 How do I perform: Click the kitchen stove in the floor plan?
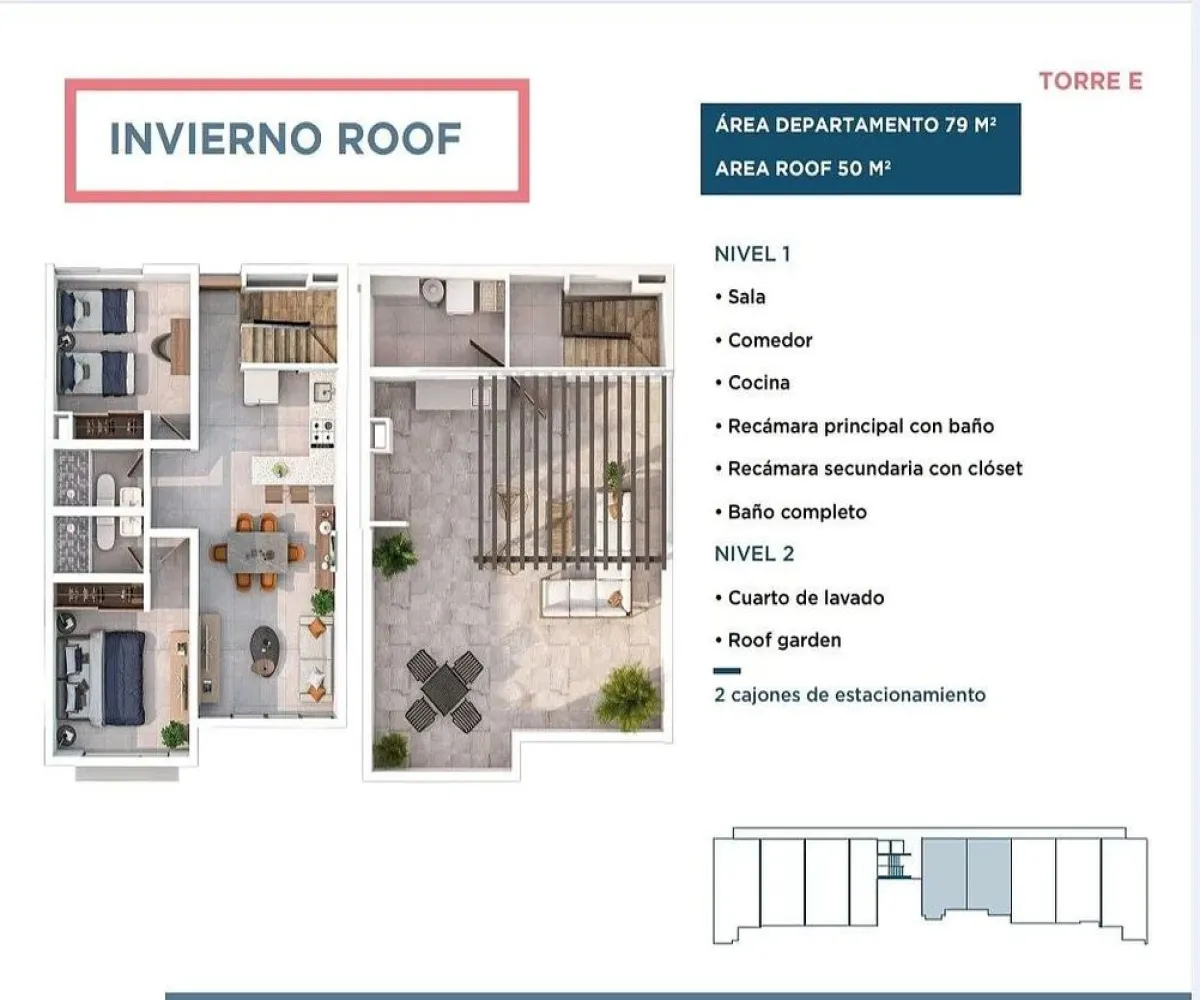(323, 432)
